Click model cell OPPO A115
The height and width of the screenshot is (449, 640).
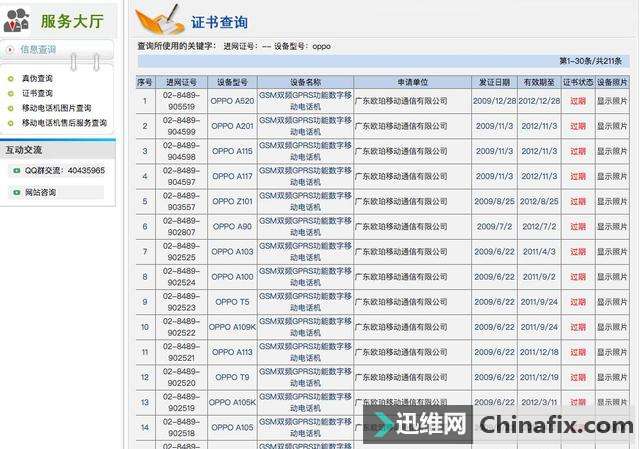click(x=232, y=151)
